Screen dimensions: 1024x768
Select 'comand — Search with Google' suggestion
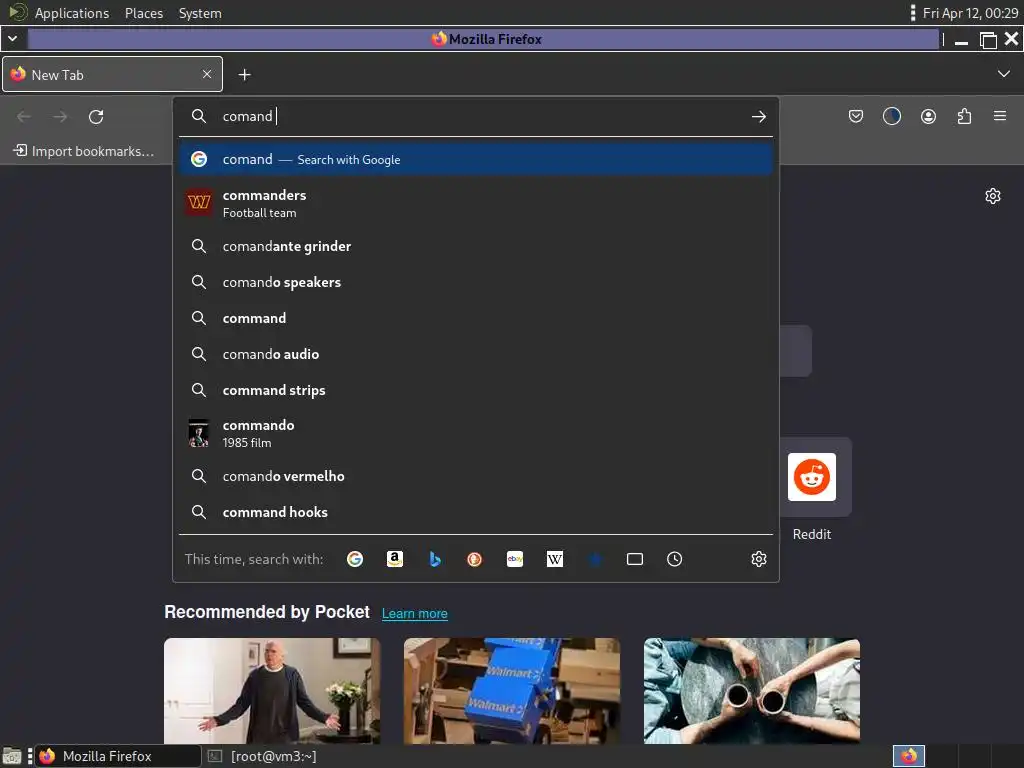point(475,159)
